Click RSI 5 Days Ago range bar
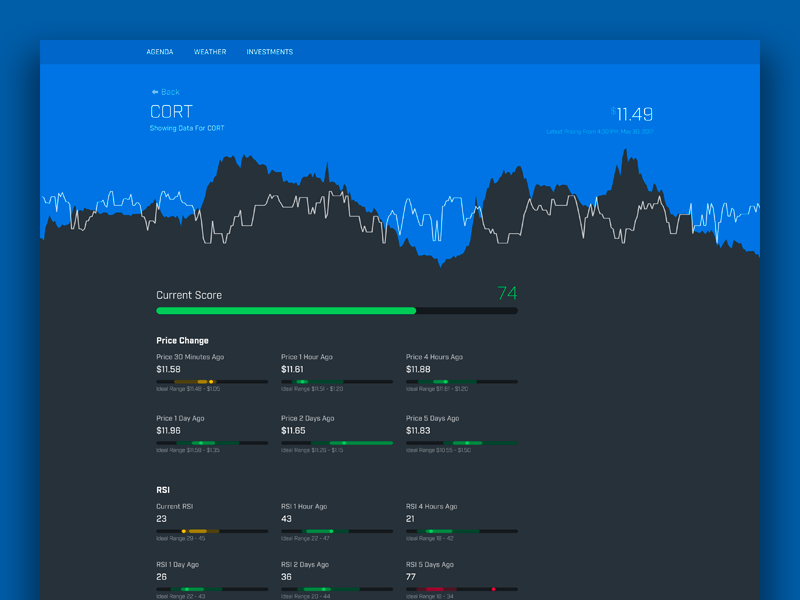Viewport: 800px width, 600px height. (462, 589)
